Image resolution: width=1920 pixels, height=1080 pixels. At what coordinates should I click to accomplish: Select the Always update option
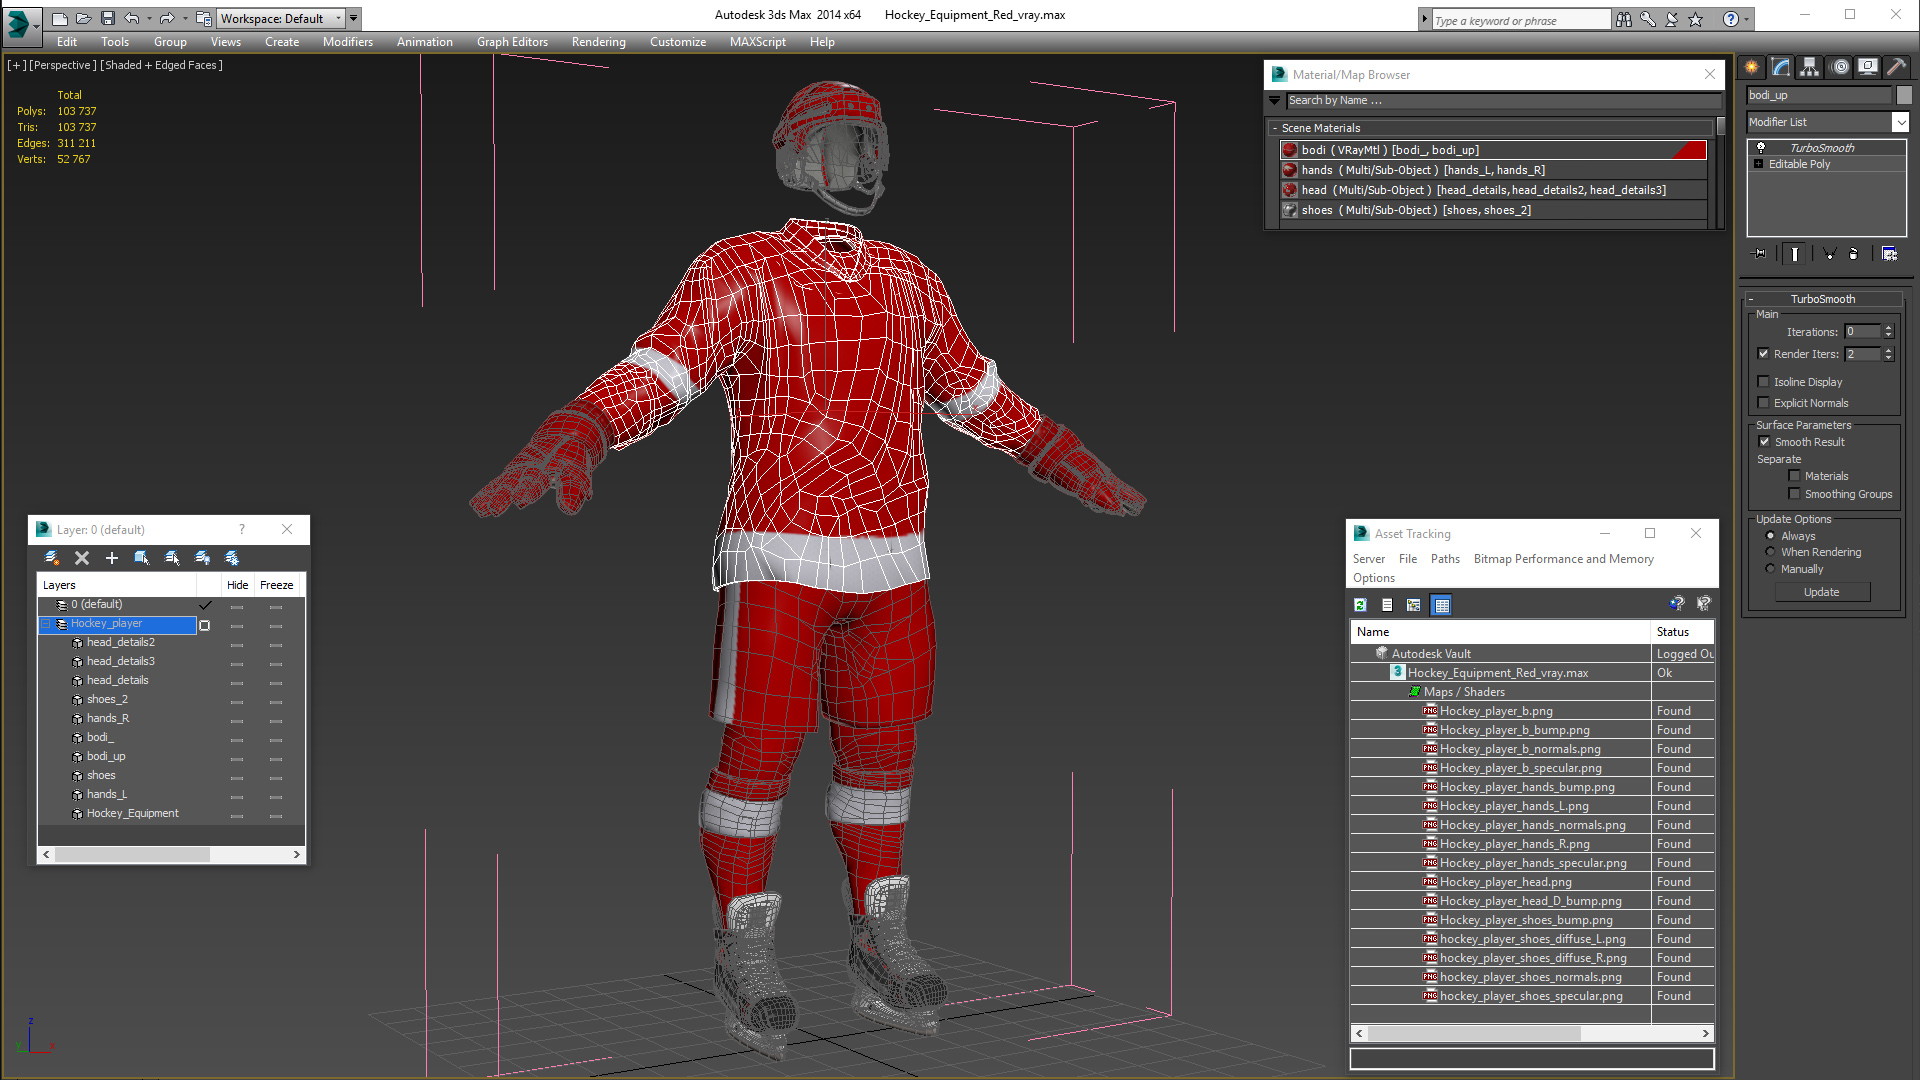tap(1770, 536)
